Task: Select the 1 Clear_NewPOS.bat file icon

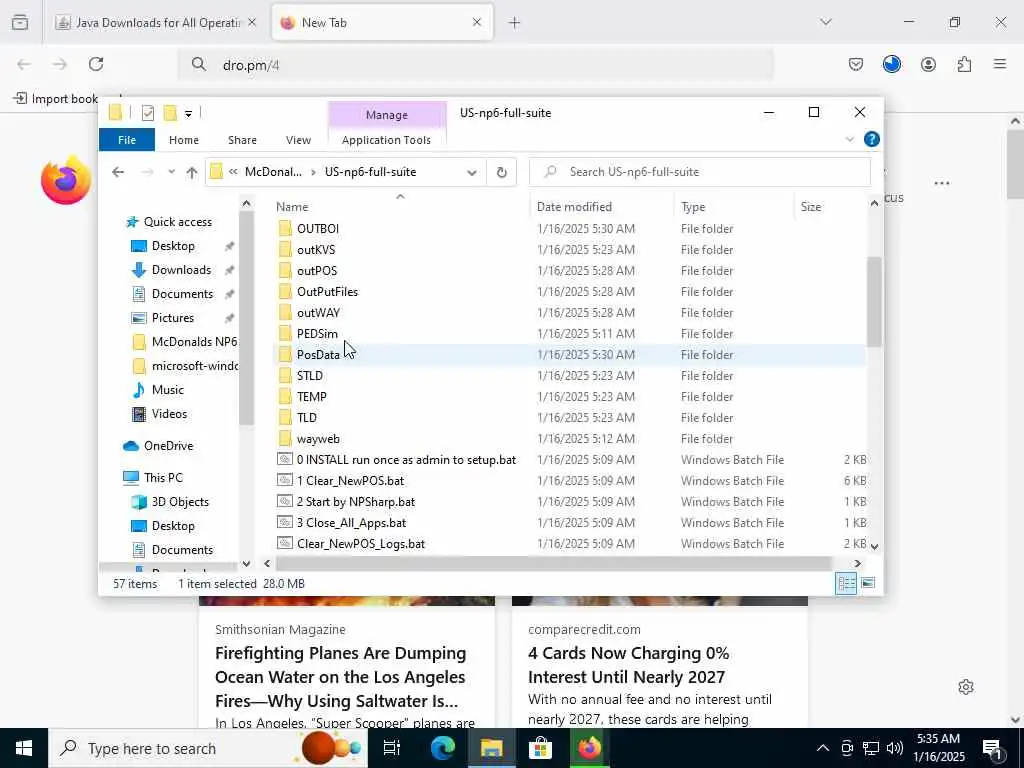Action: [285, 481]
